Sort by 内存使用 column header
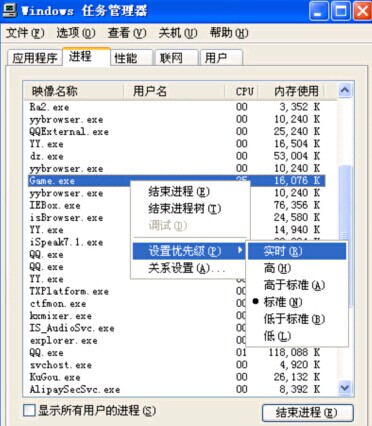 click(x=292, y=91)
